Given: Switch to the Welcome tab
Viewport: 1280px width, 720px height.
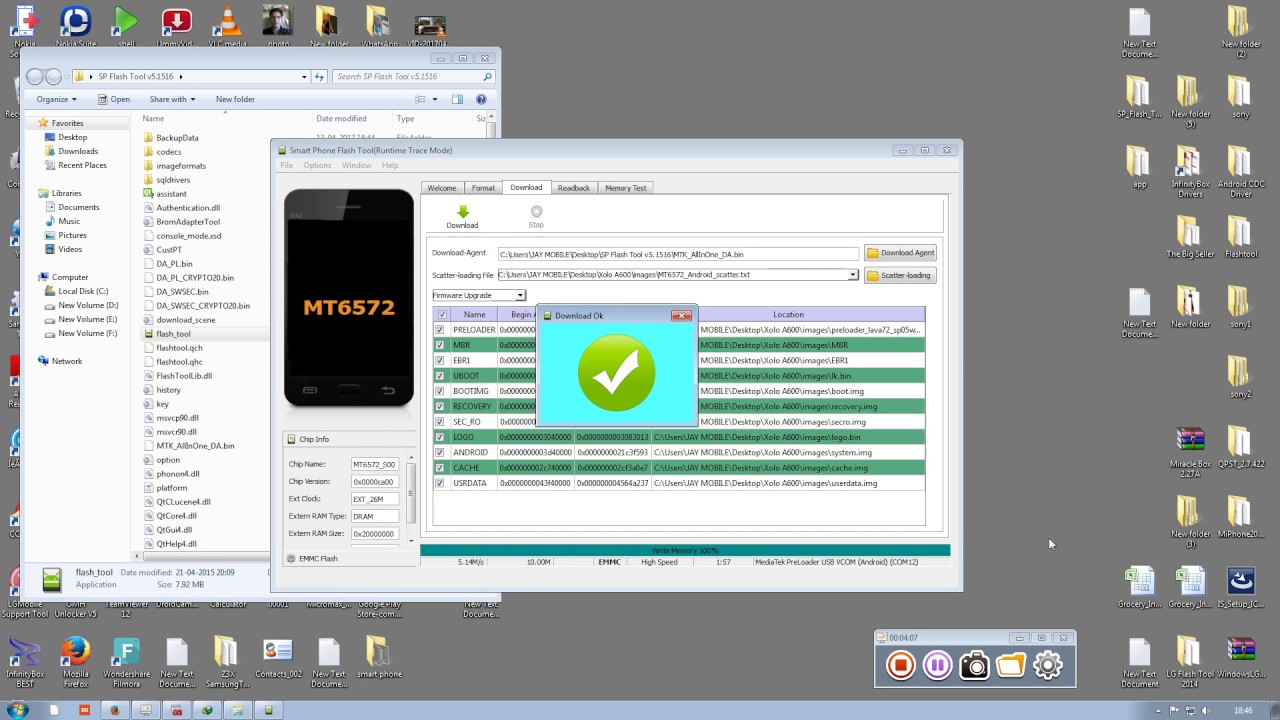Looking at the screenshot, I should [x=442, y=188].
